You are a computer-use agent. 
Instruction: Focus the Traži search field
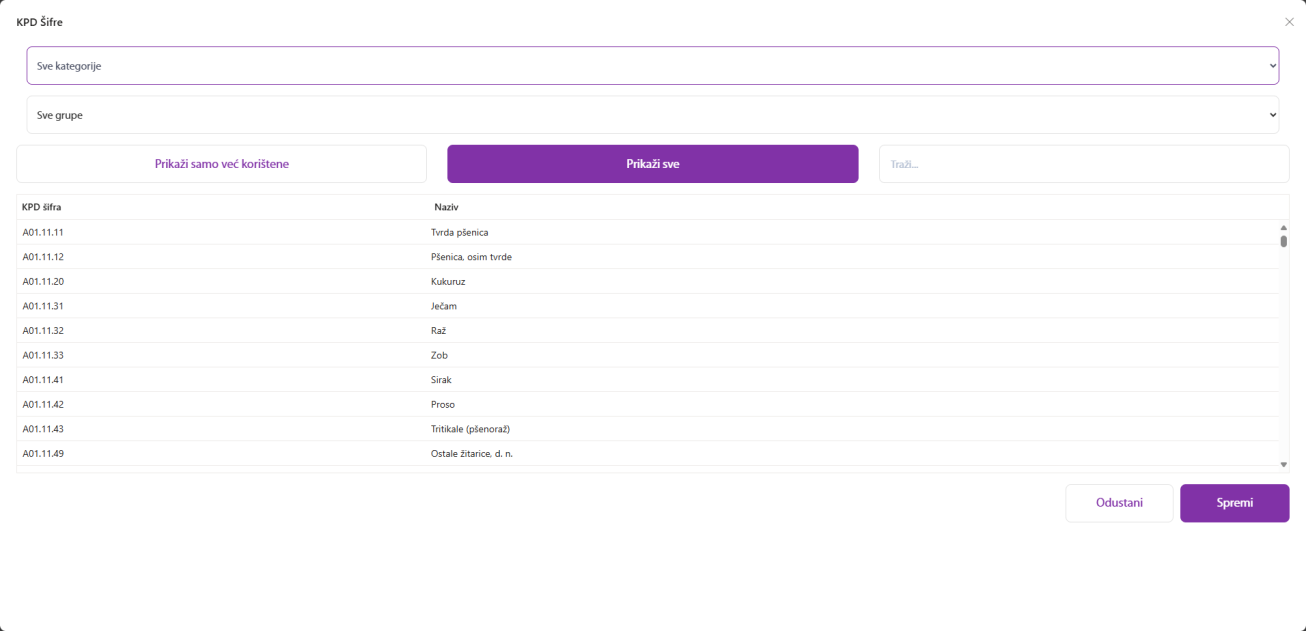click(1083, 164)
